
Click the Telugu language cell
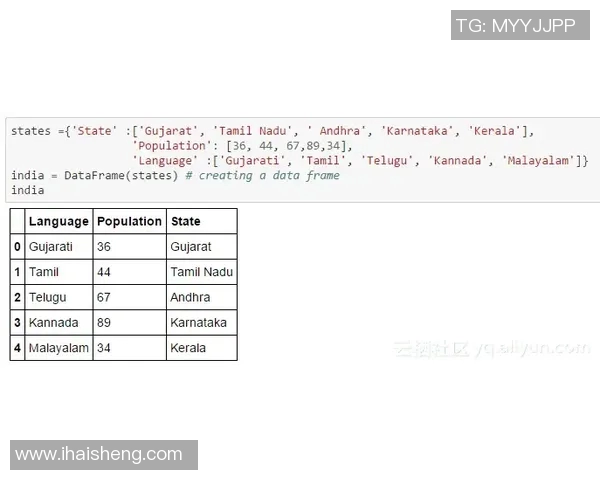(48, 297)
